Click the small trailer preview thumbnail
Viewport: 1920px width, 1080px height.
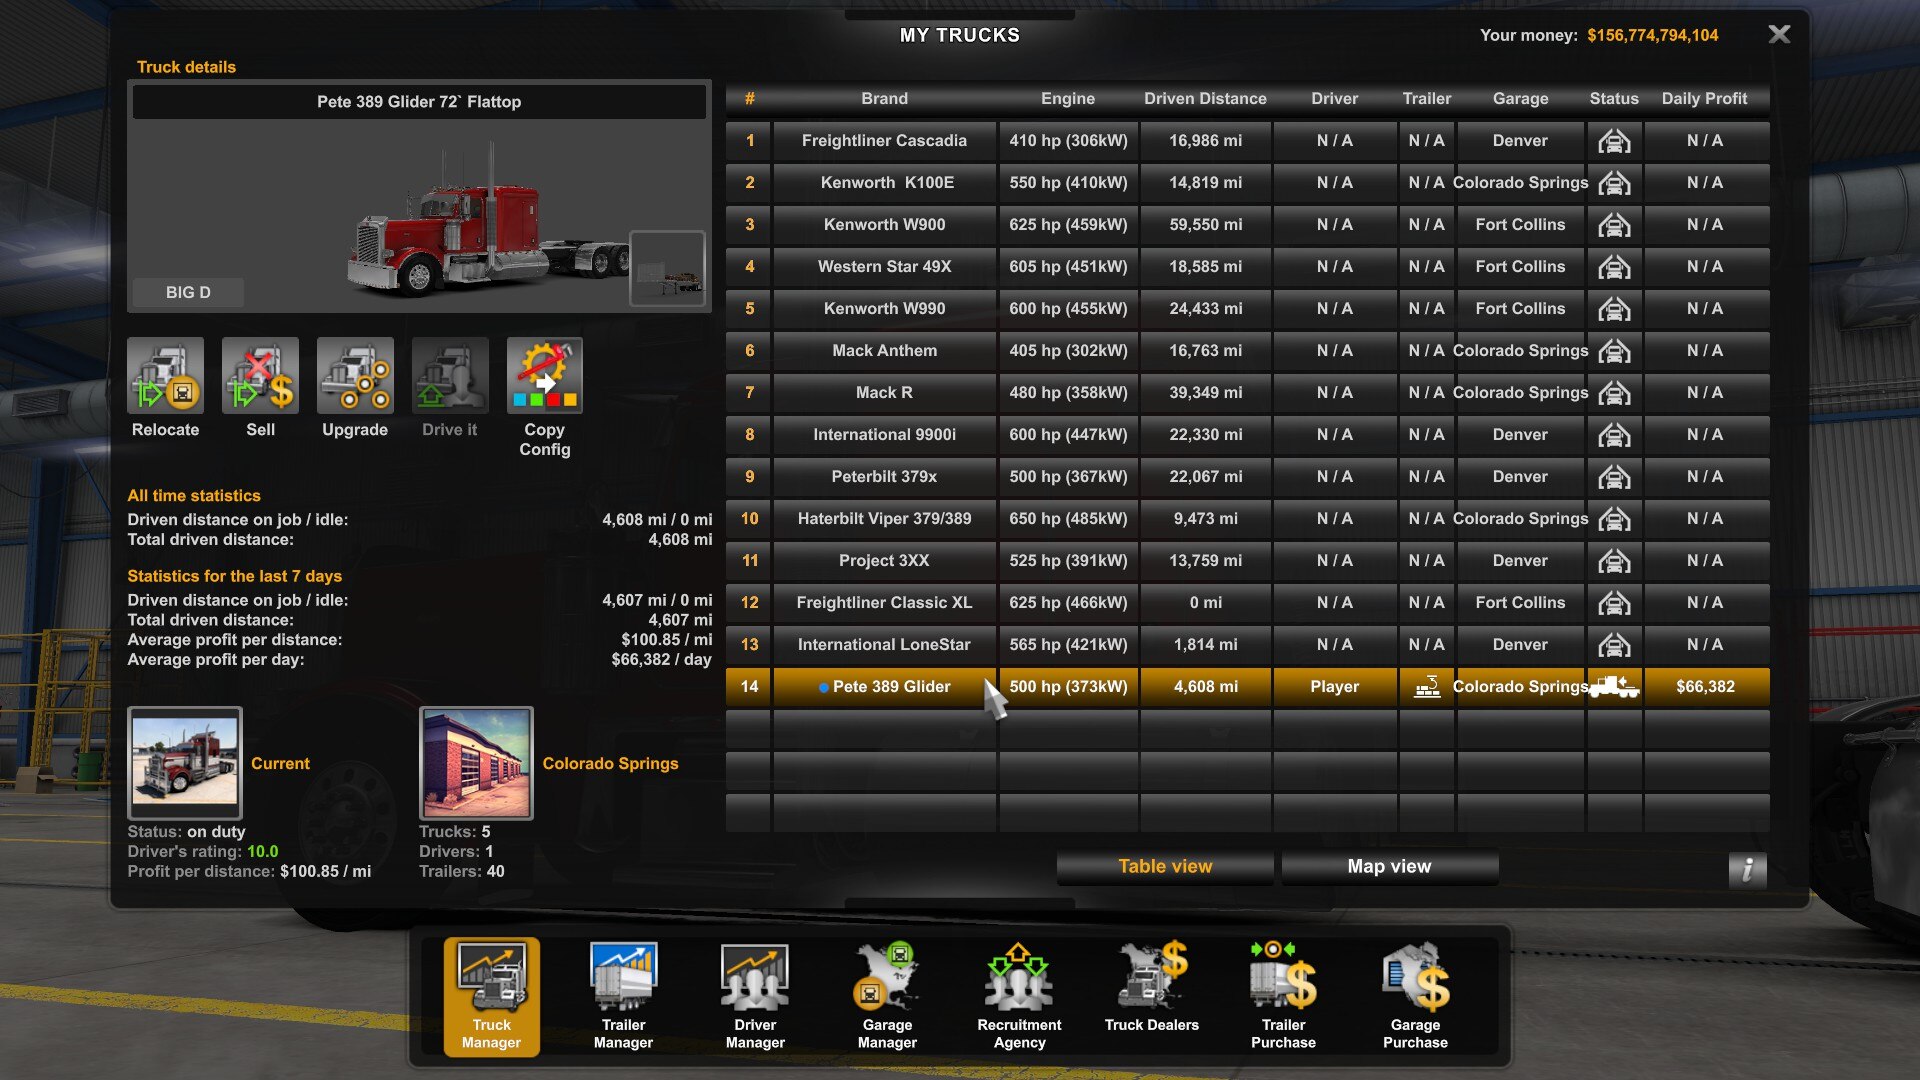pyautogui.click(x=667, y=268)
